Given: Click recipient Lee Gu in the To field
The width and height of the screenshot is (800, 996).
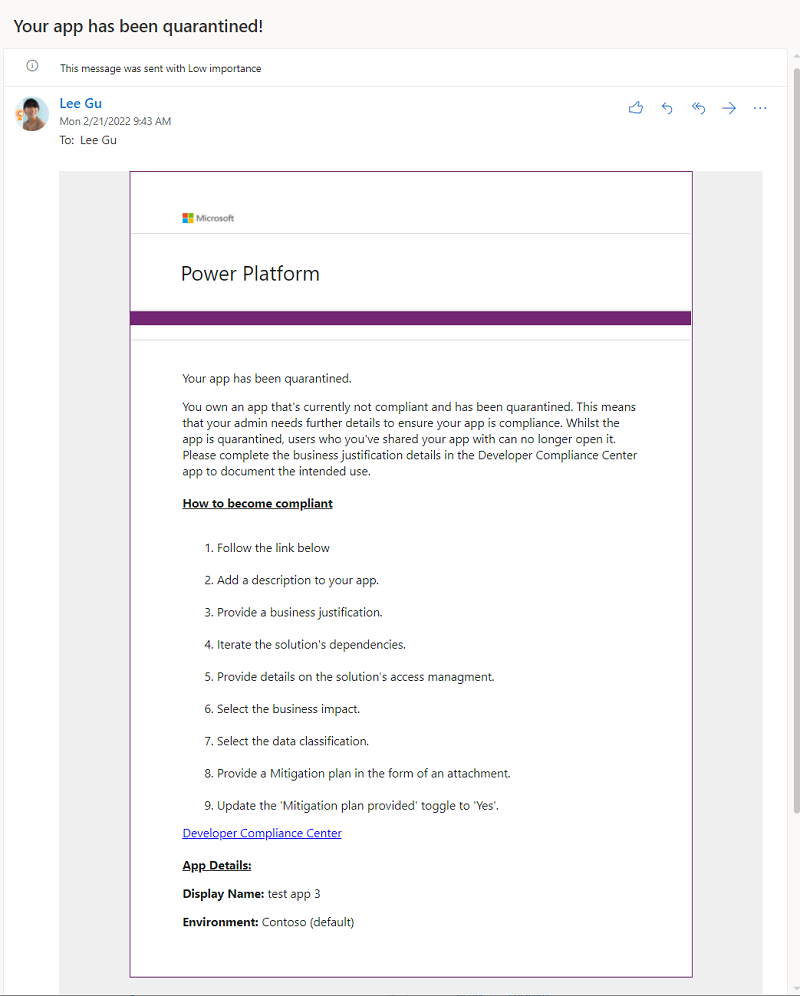Looking at the screenshot, I should tap(98, 140).
